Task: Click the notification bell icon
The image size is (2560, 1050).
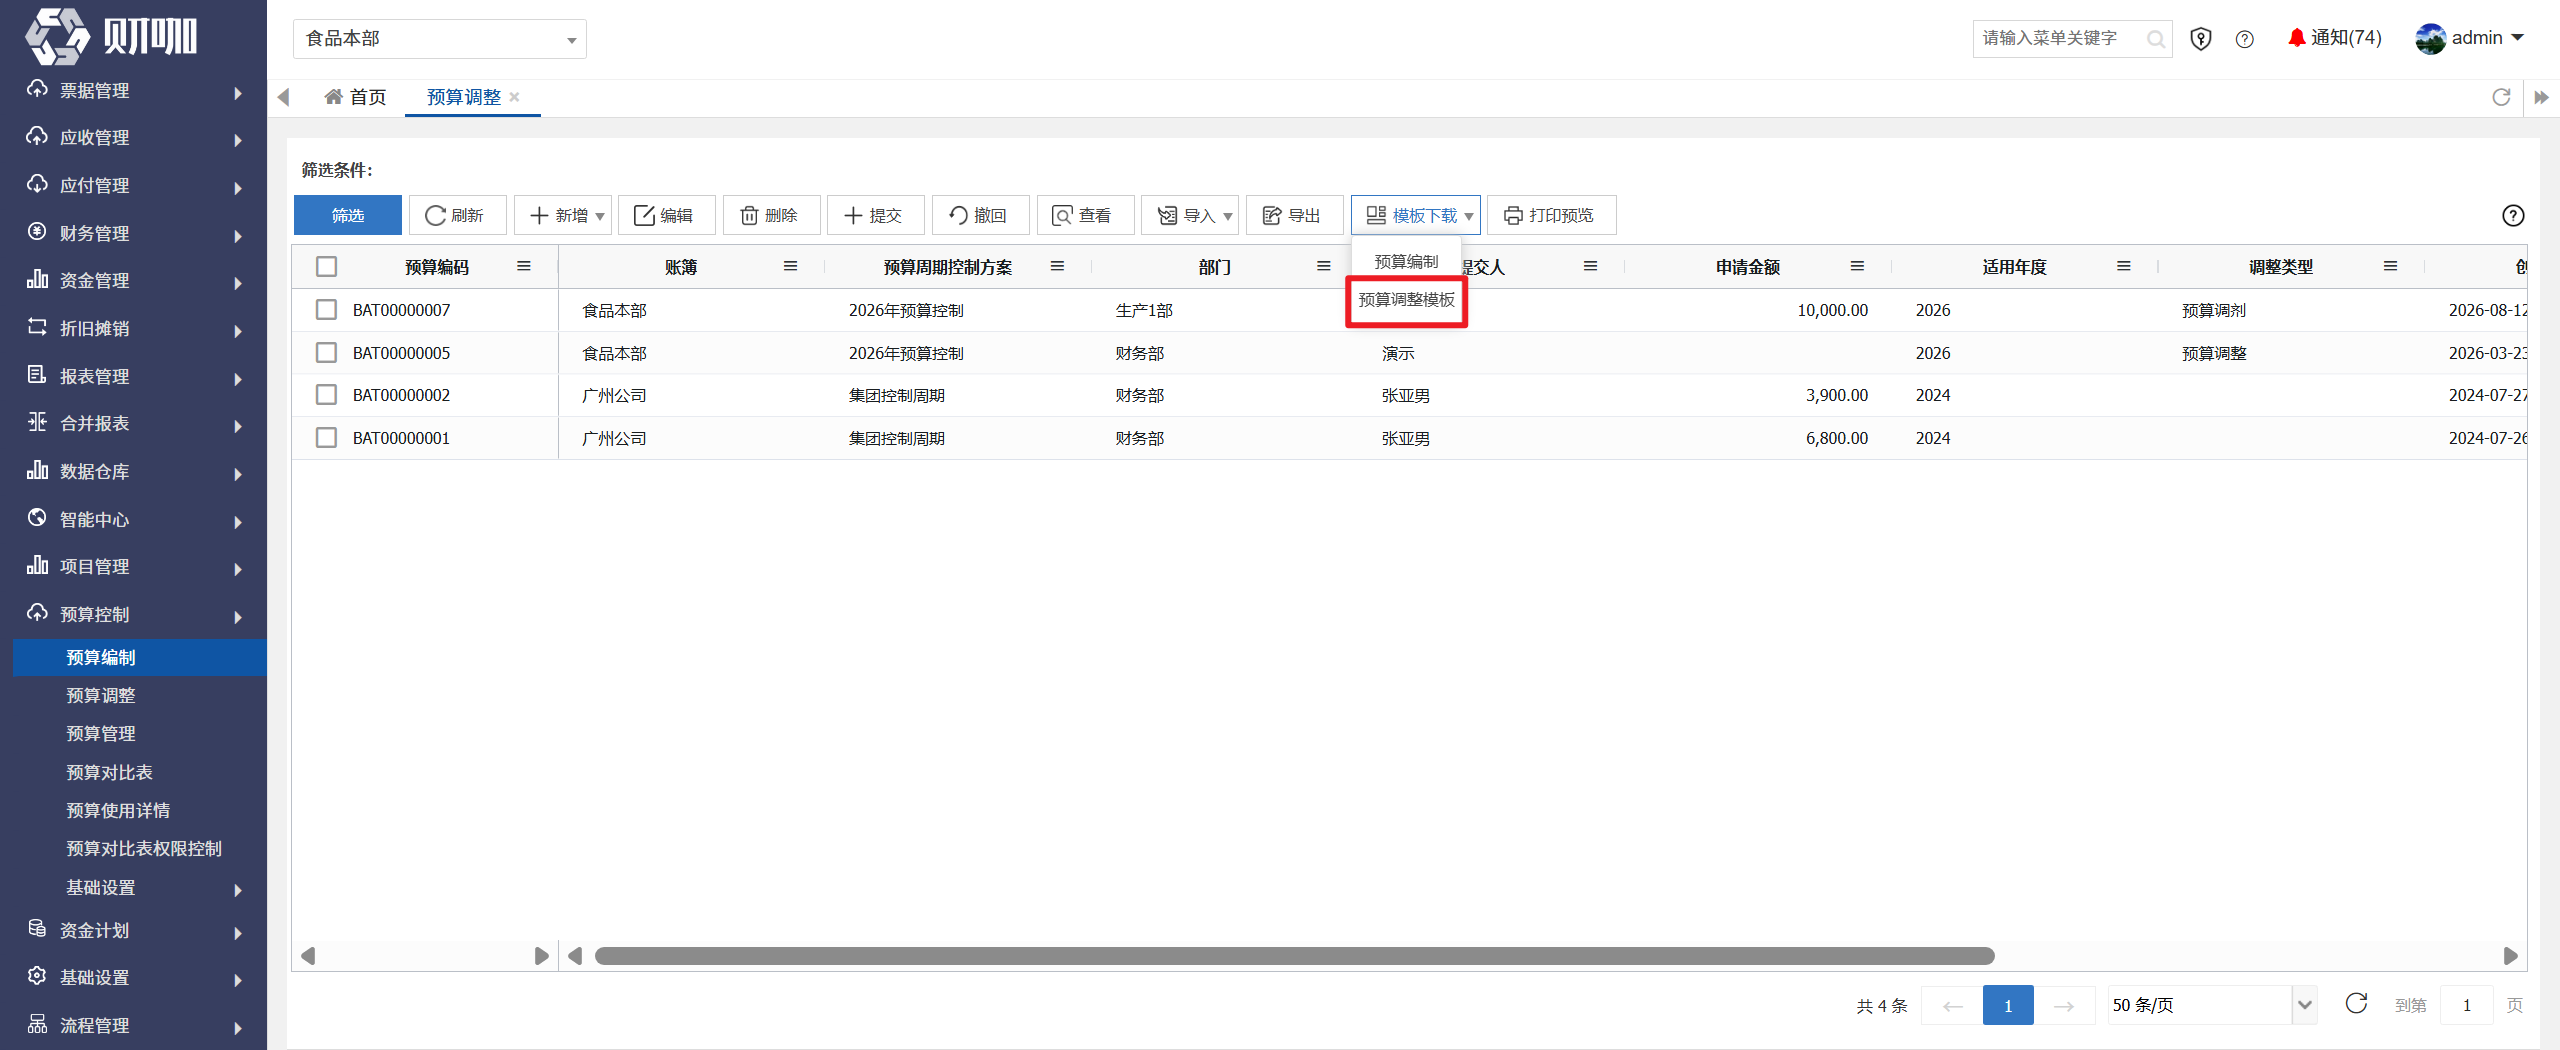Action: tap(2296, 38)
